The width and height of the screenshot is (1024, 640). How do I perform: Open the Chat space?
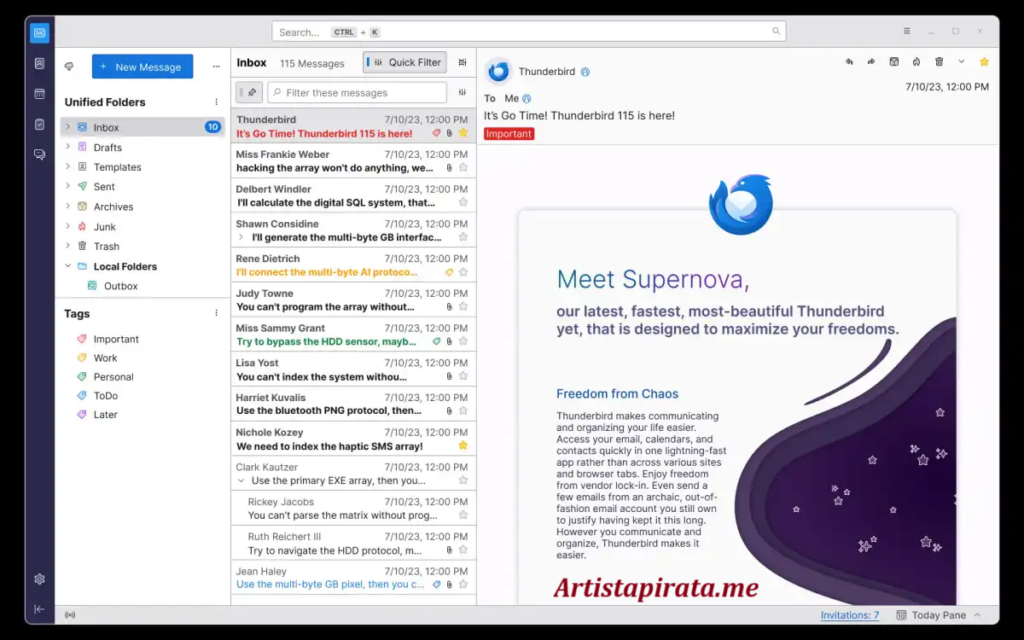[x=40, y=154]
